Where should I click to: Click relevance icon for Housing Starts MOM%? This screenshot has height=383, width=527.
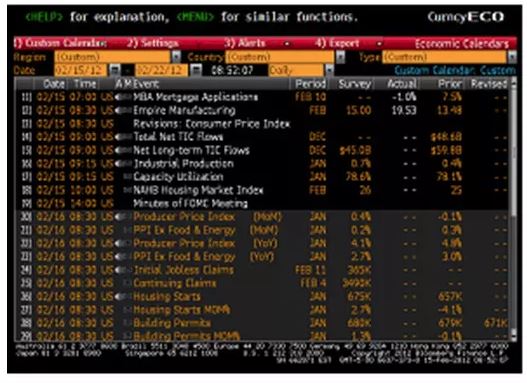click(127, 310)
